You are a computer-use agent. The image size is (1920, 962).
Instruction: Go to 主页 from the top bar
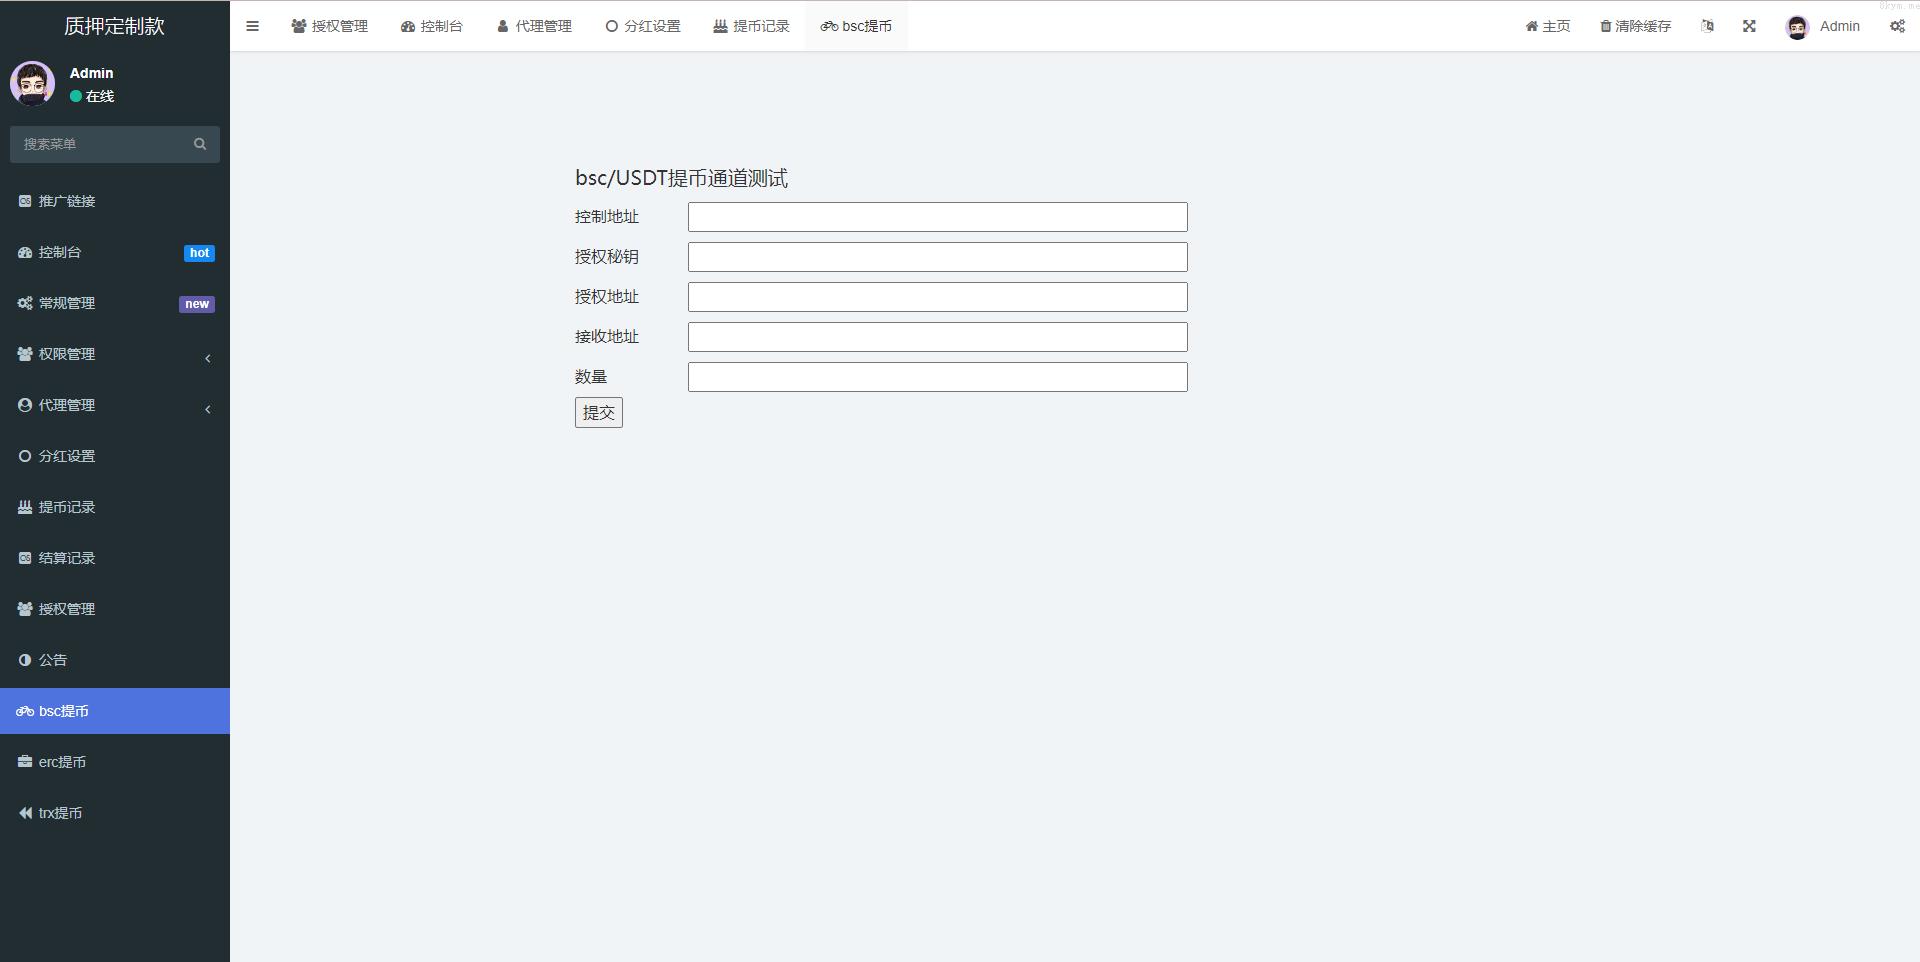tap(1548, 26)
